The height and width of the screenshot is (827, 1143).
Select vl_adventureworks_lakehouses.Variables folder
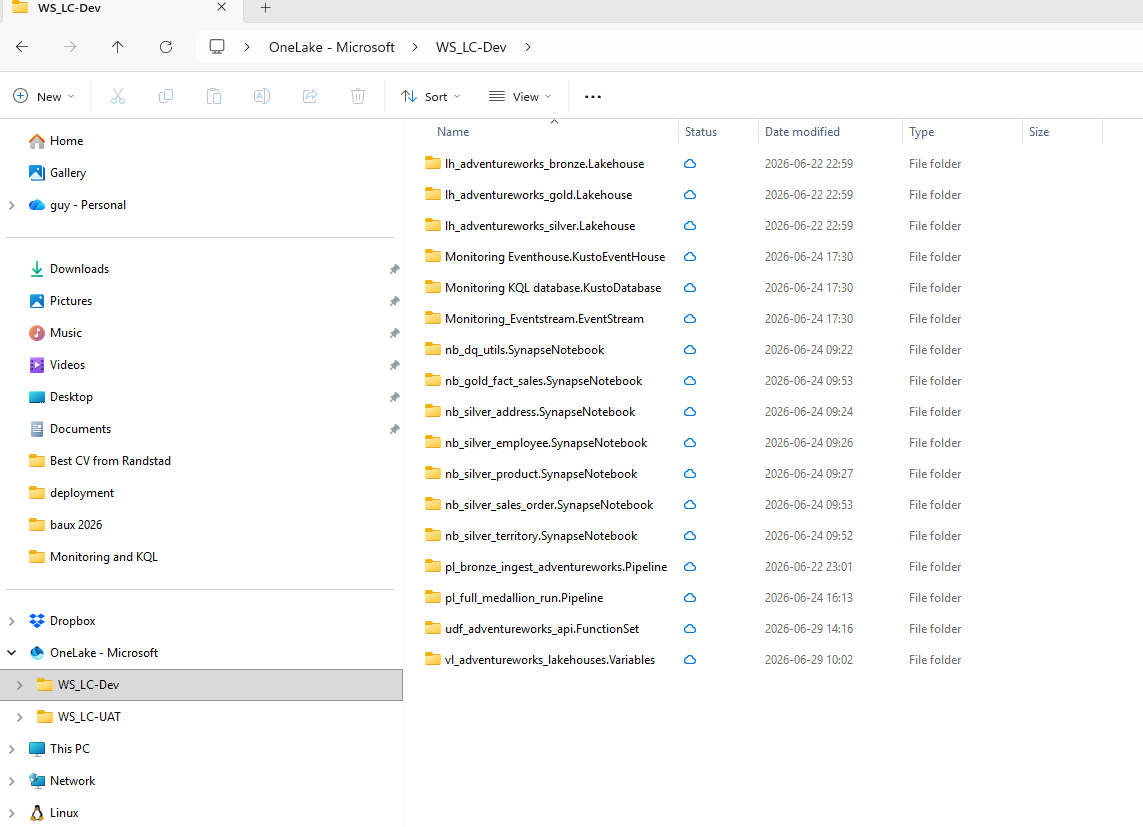click(x=550, y=659)
